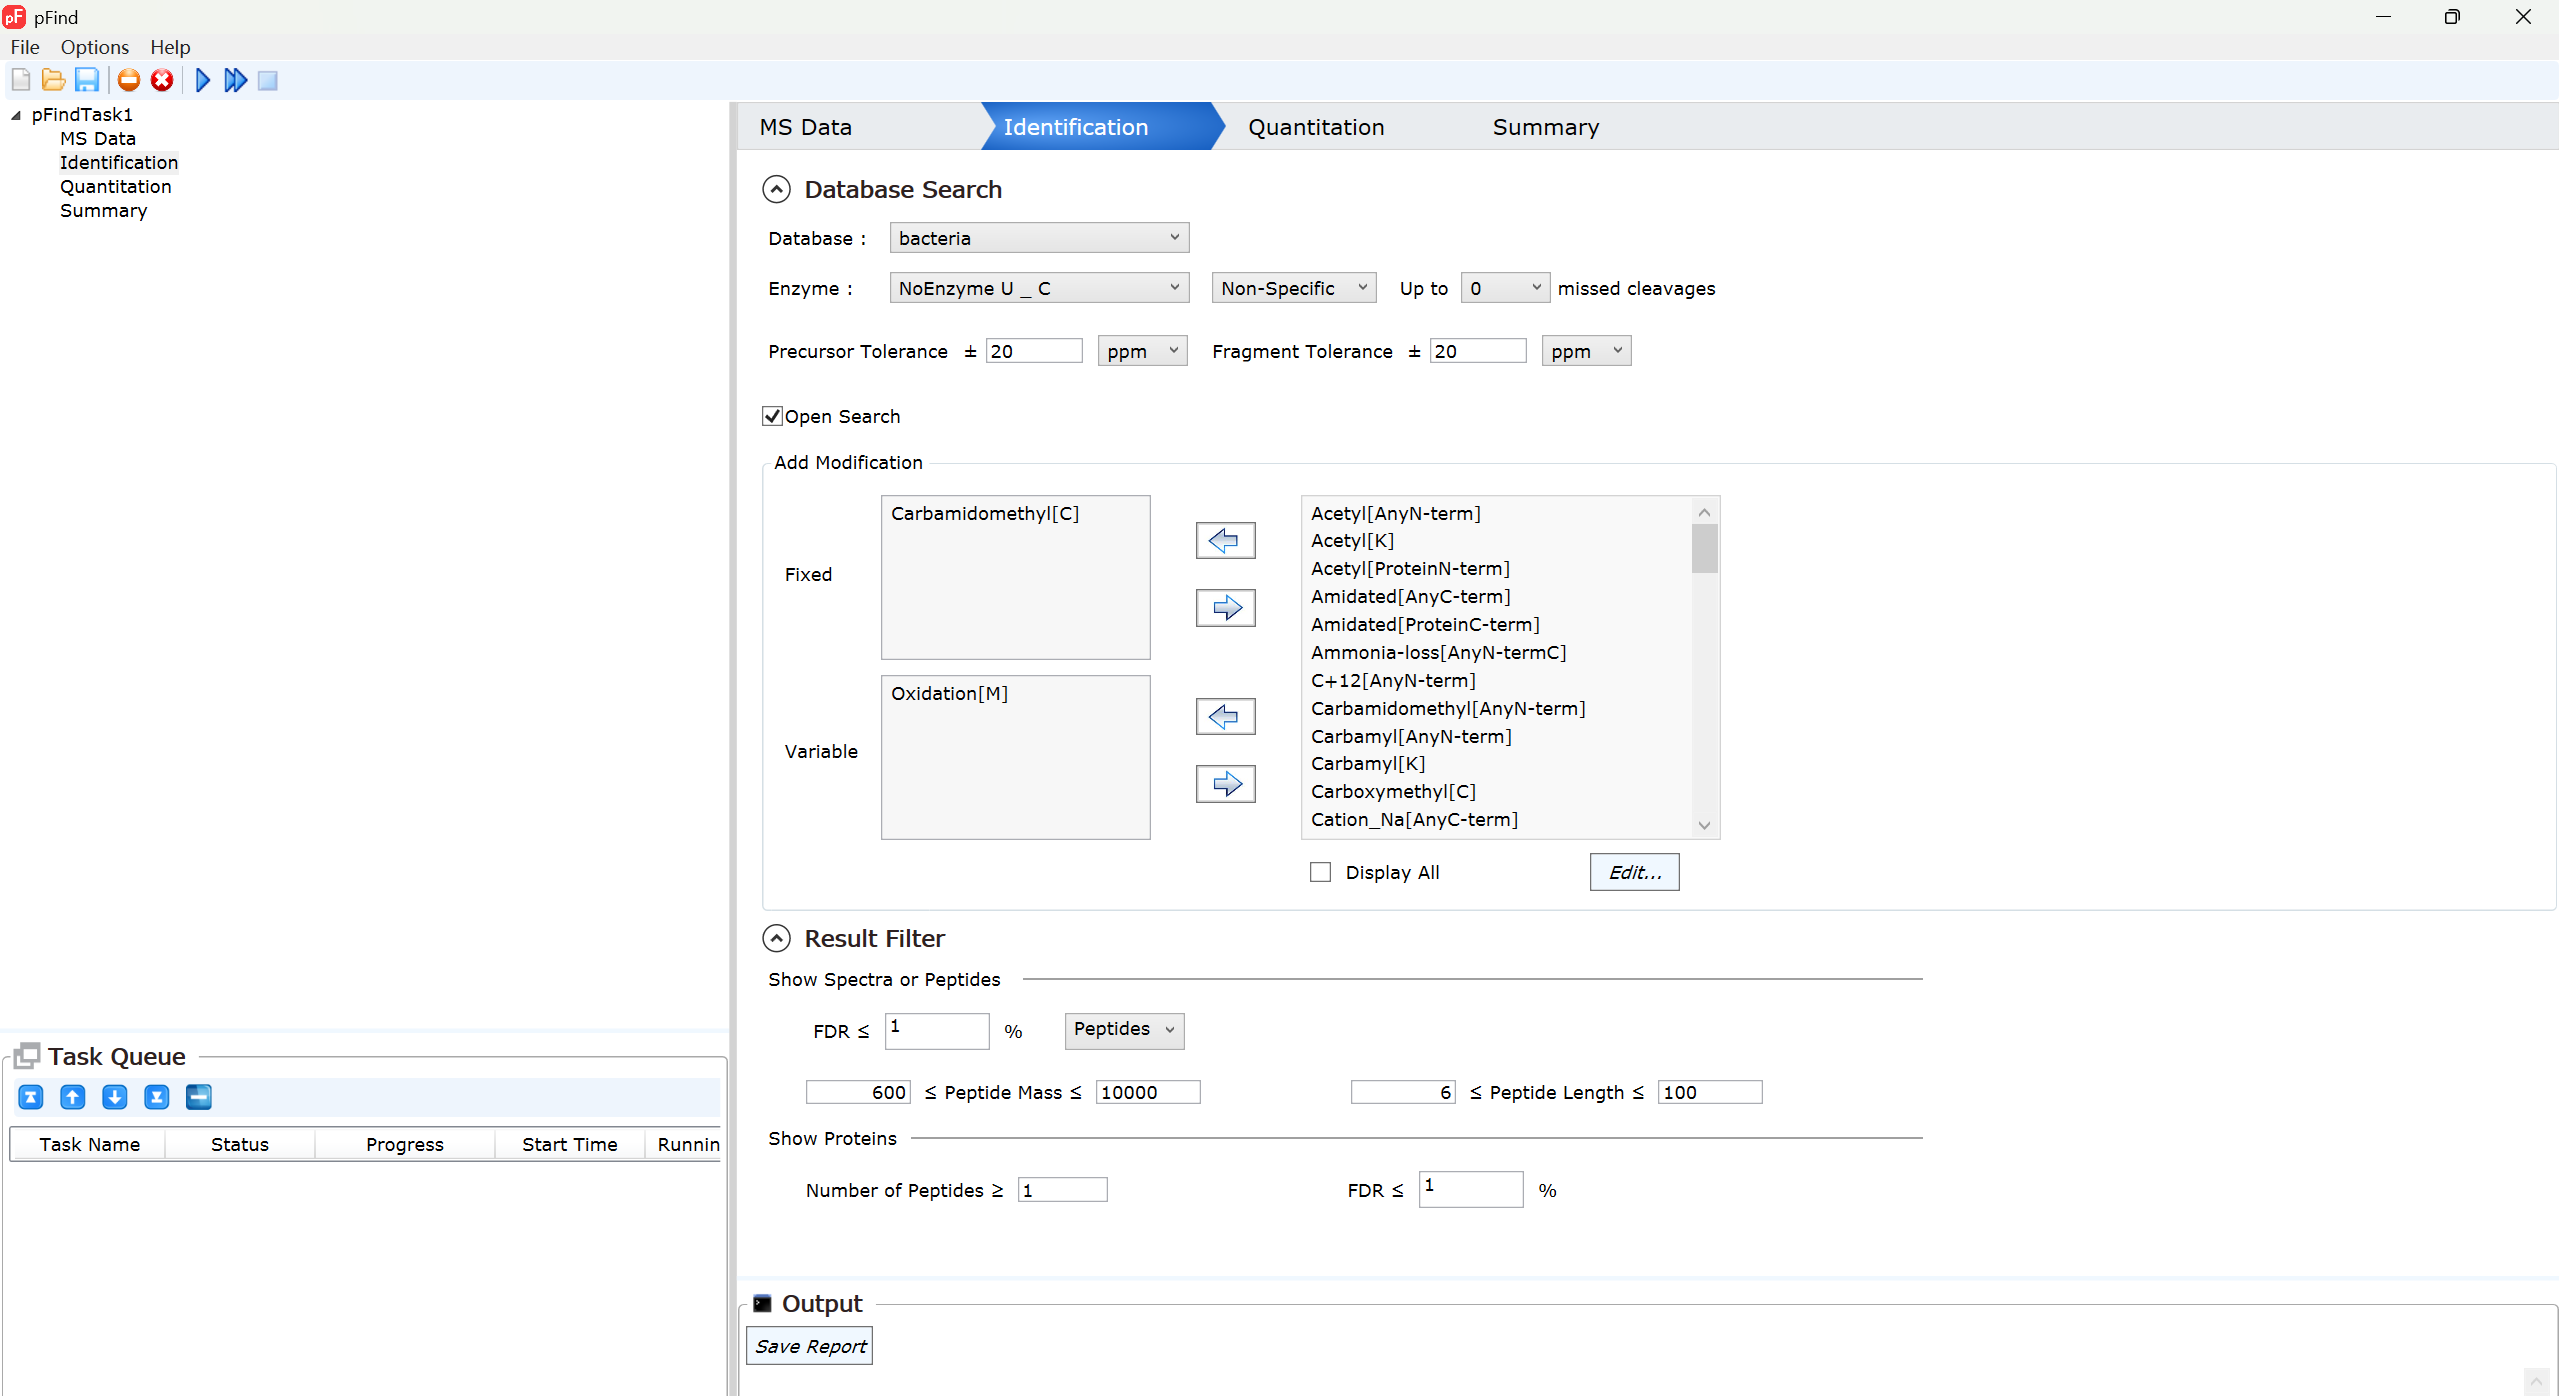Click the Output console icon
The height and width of the screenshot is (1396, 2559).
[x=762, y=1303]
